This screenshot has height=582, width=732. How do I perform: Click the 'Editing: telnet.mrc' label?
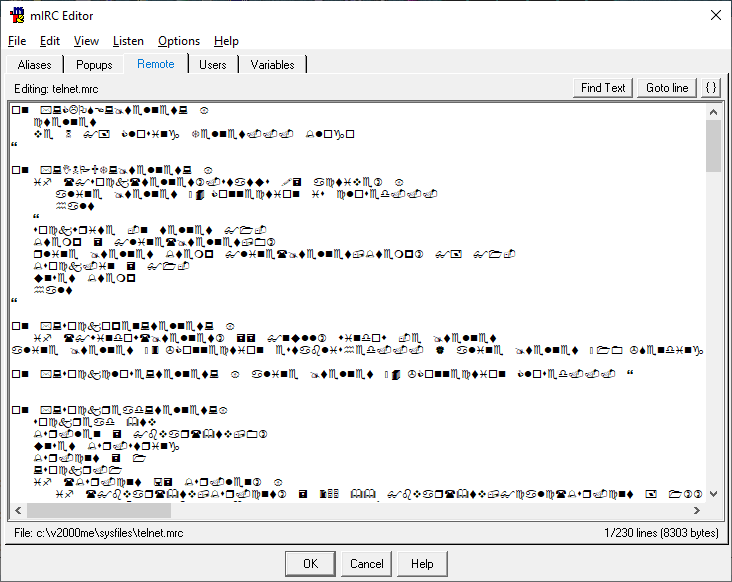point(56,89)
